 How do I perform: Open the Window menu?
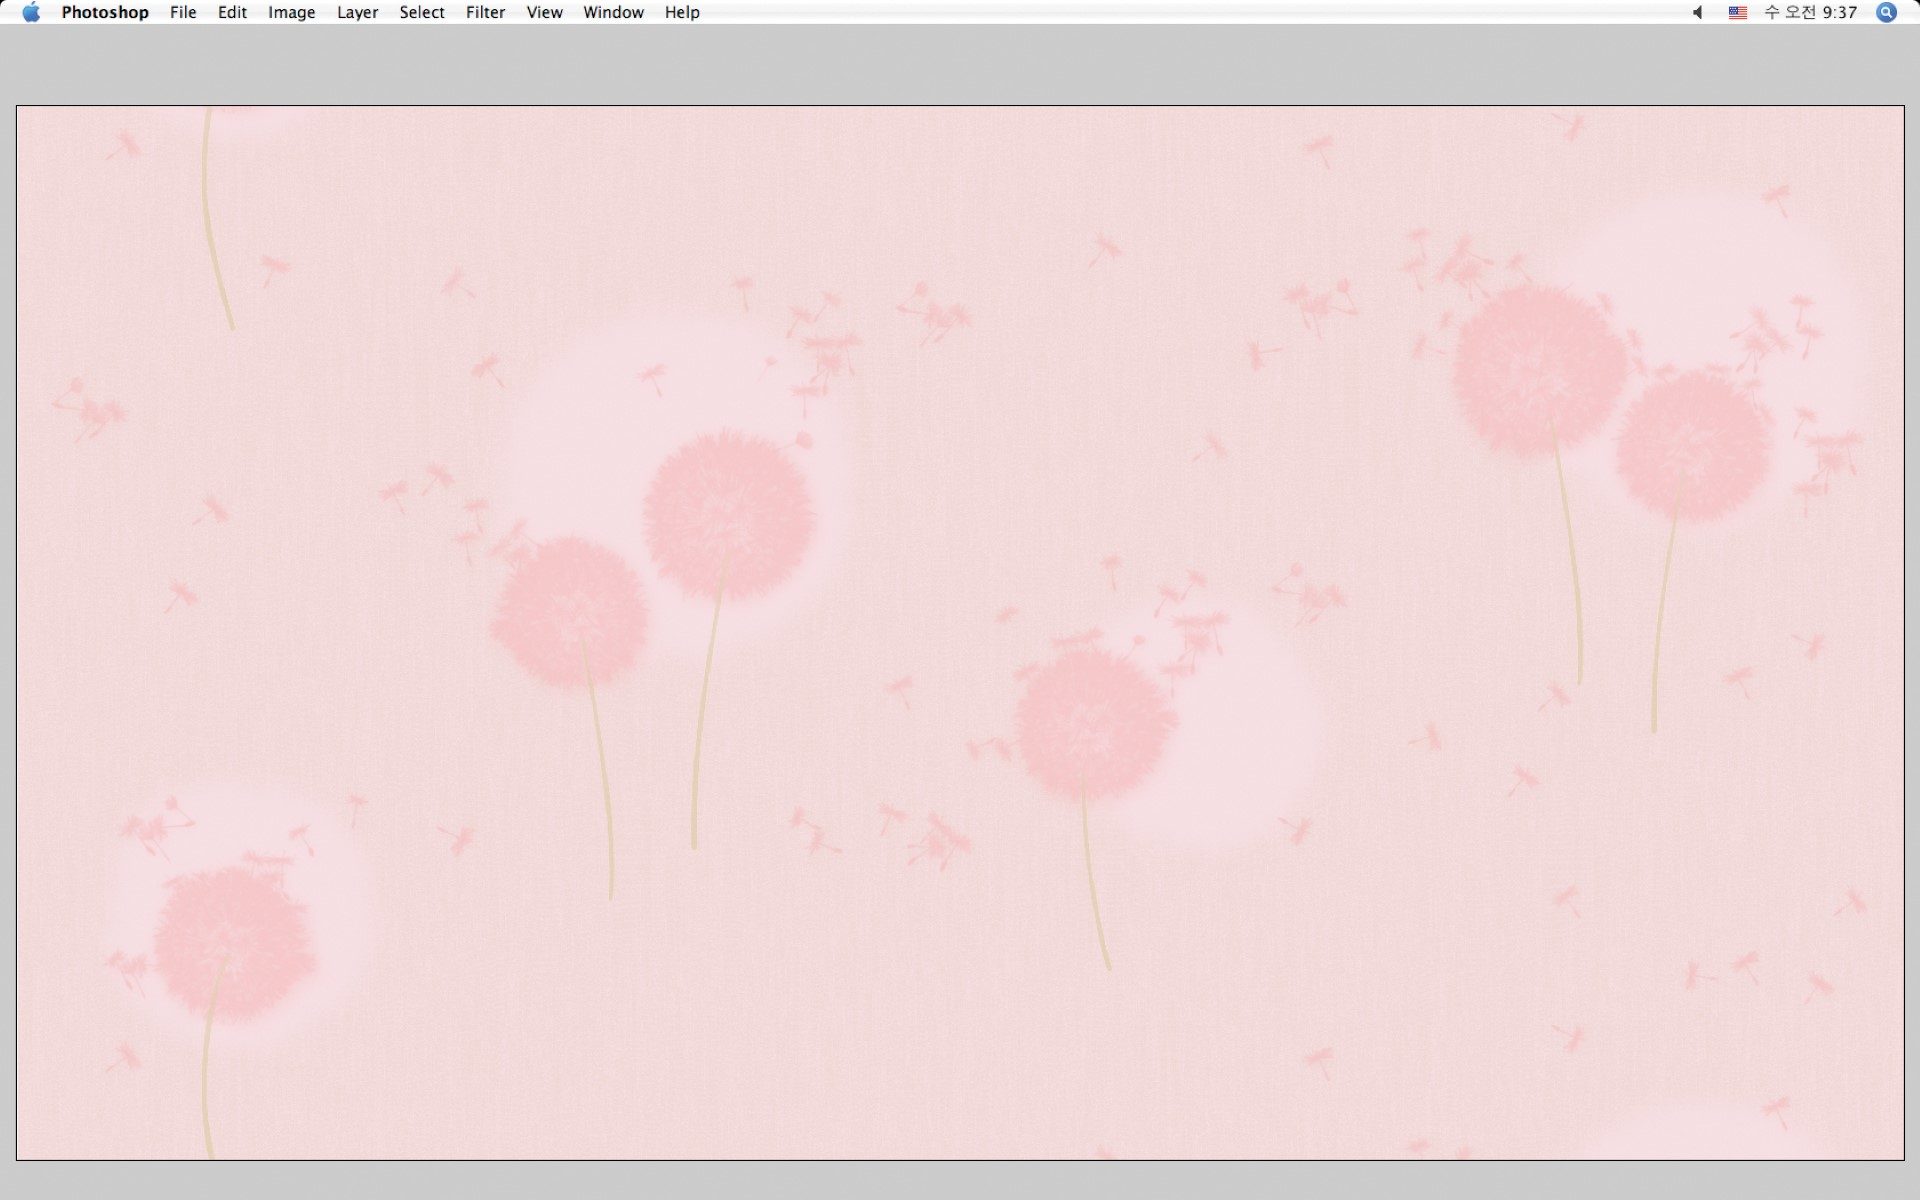613,12
